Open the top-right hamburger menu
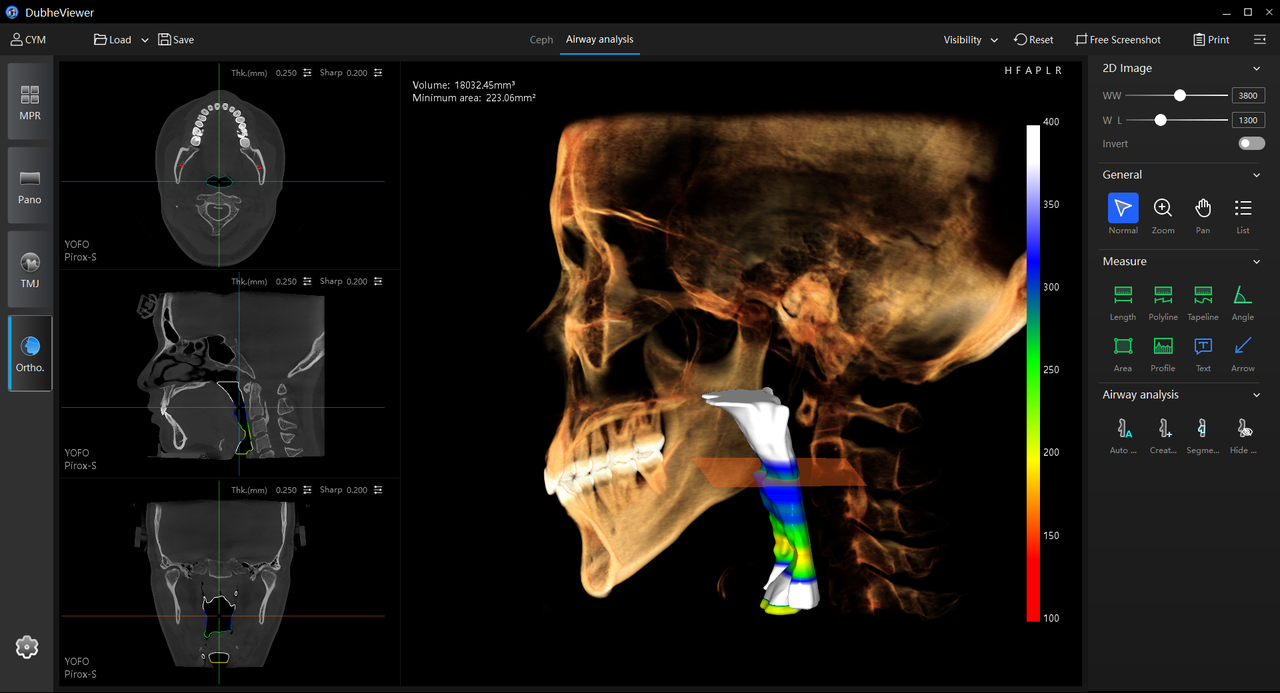 (x=1260, y=40)
